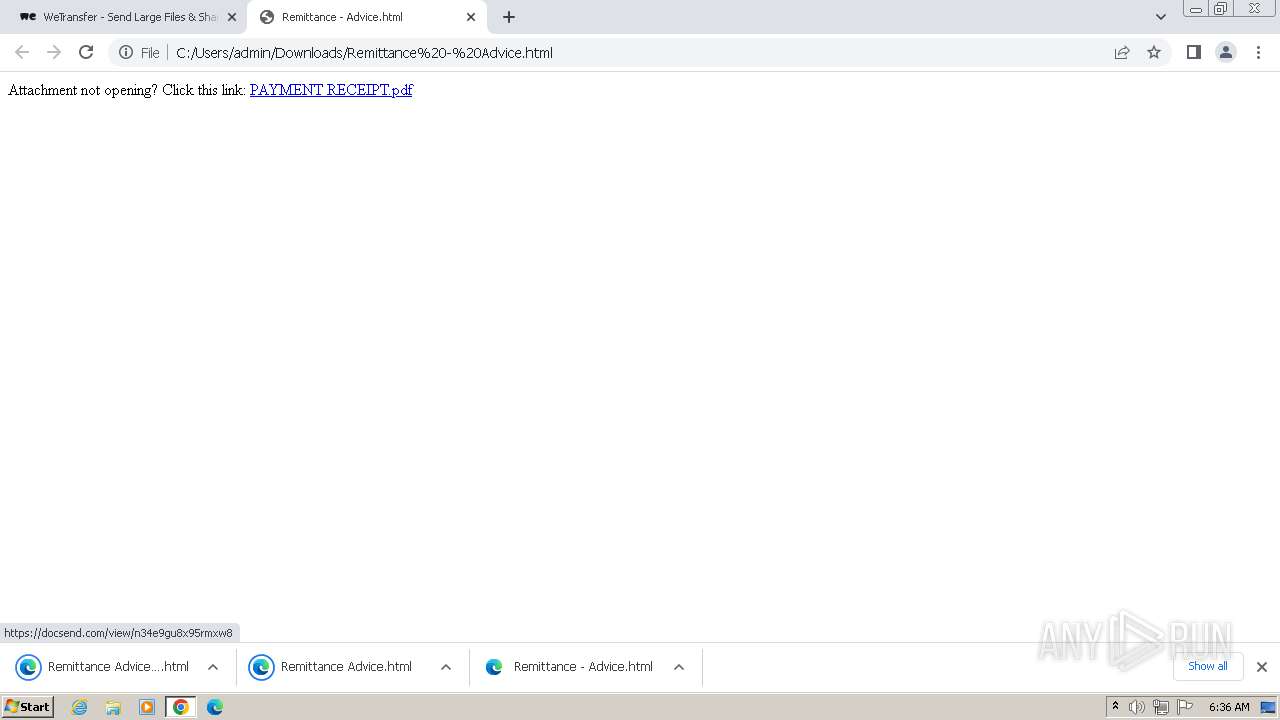Open downloaded Remittance Advice....html file
Image resolution: width=1280 pixels, height=720 pixels.
(103, 667)
